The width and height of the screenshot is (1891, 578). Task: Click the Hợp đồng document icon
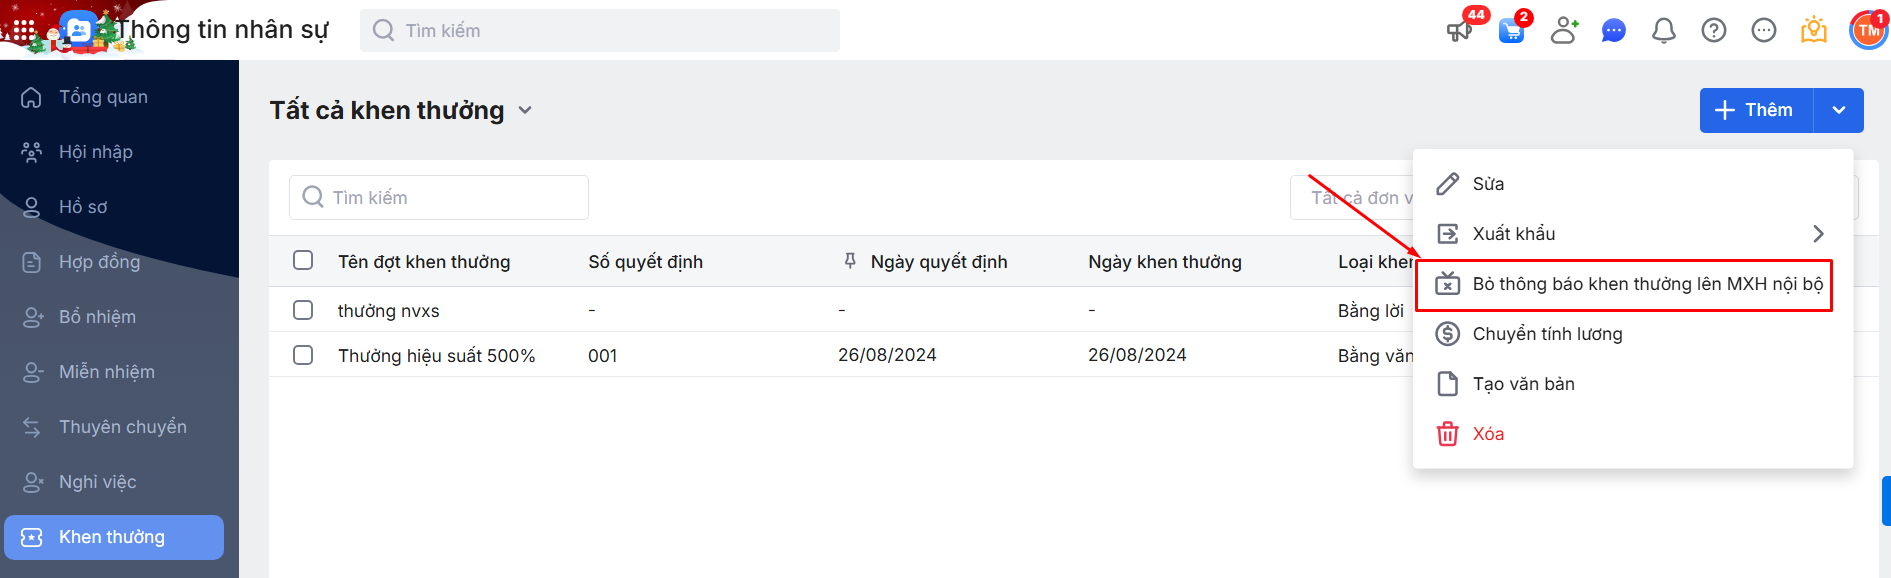[x=32, y=262]
